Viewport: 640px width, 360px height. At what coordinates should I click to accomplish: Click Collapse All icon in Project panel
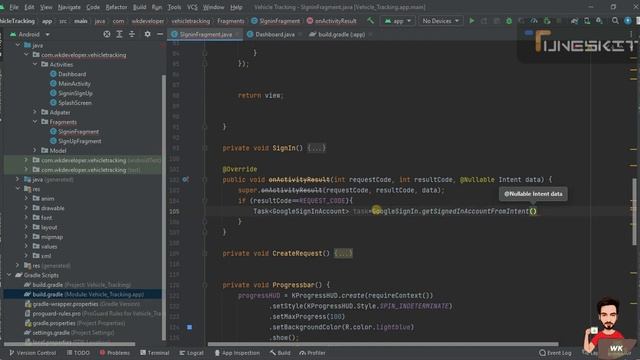132,34
